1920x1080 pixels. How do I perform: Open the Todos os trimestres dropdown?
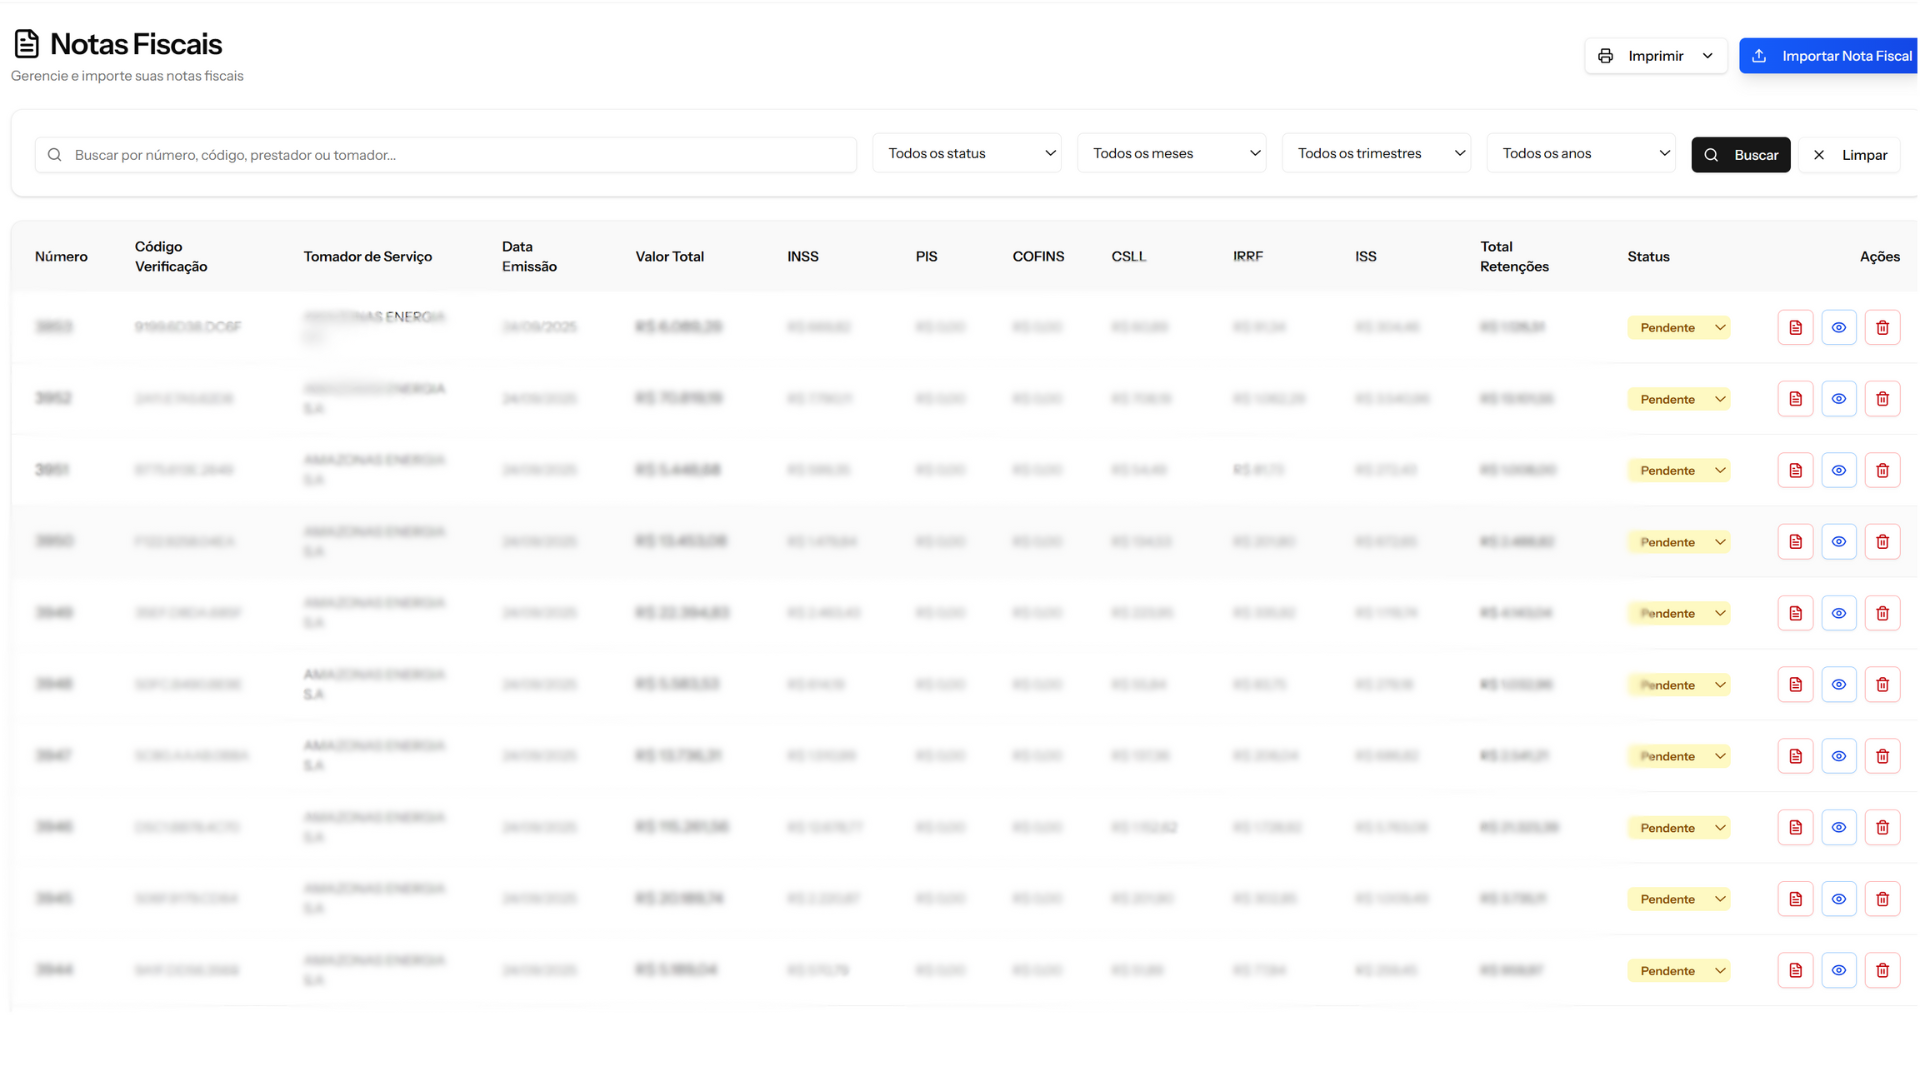(1376, 153)
